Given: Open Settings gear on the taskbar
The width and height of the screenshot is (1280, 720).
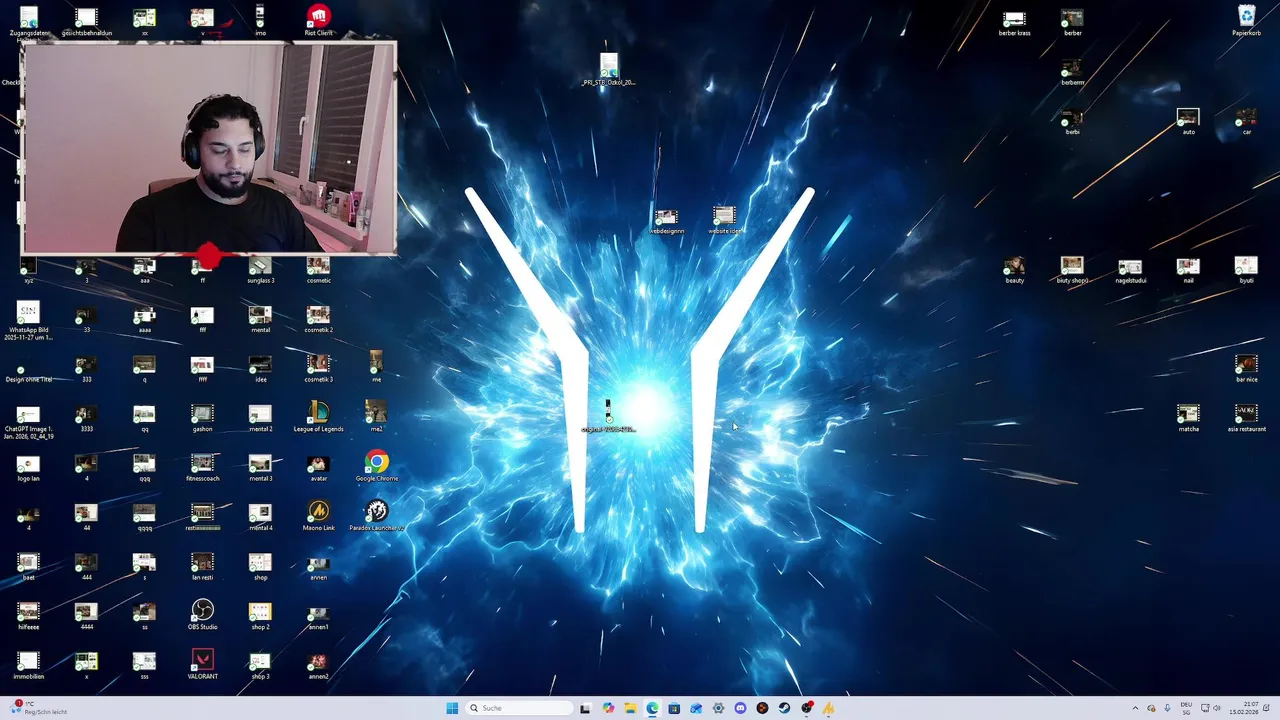Looking at the screenshot, I should 718,708.
